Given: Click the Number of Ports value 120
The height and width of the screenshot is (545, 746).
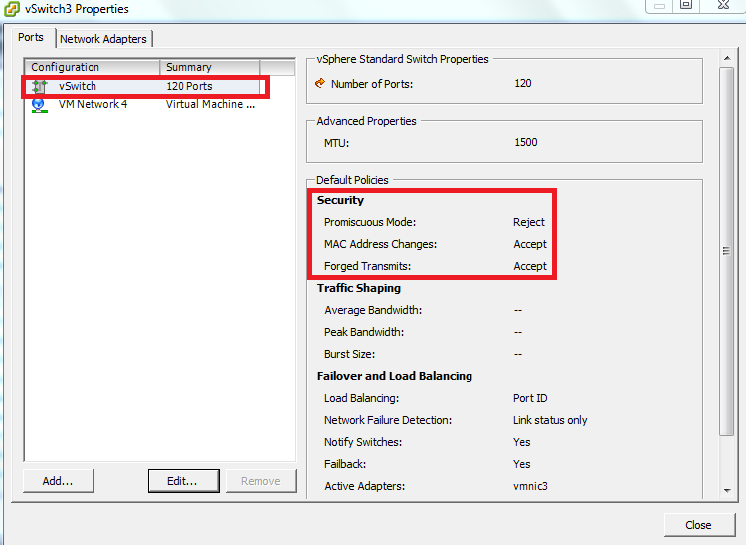Looking at the screenshot, I should click(523, 83).
